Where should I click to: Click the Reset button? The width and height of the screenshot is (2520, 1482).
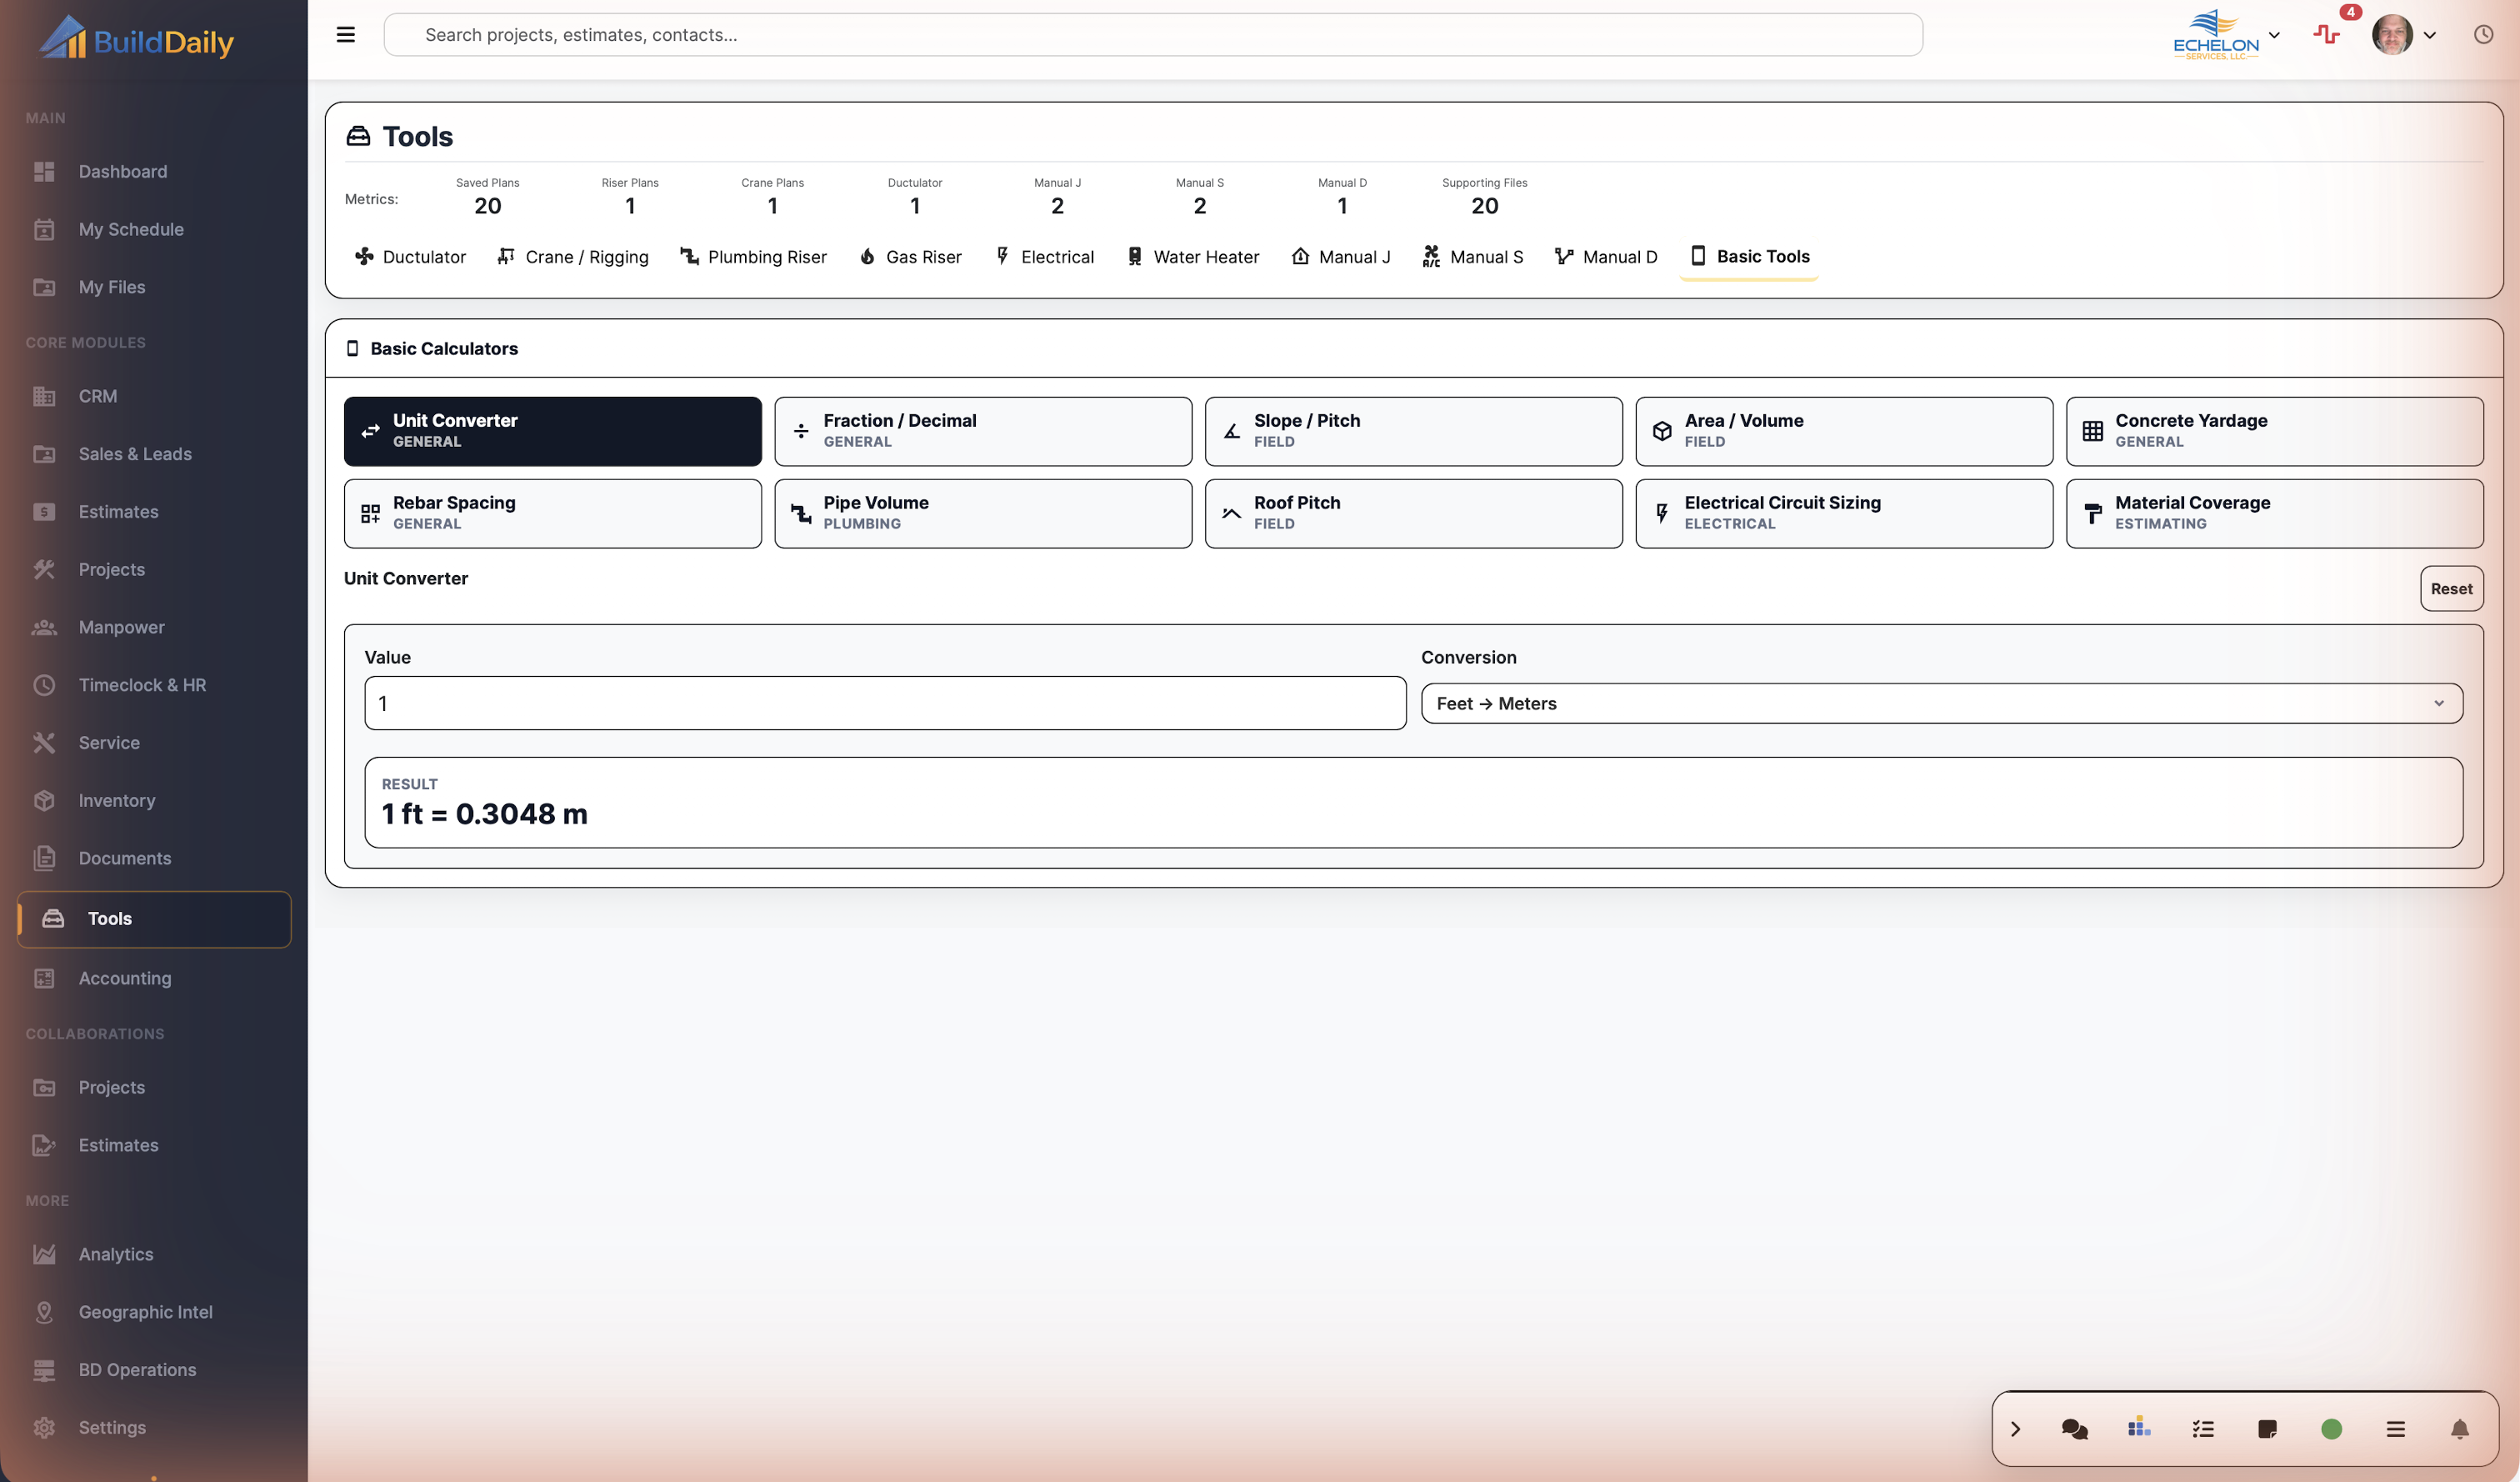[2451, 588]
